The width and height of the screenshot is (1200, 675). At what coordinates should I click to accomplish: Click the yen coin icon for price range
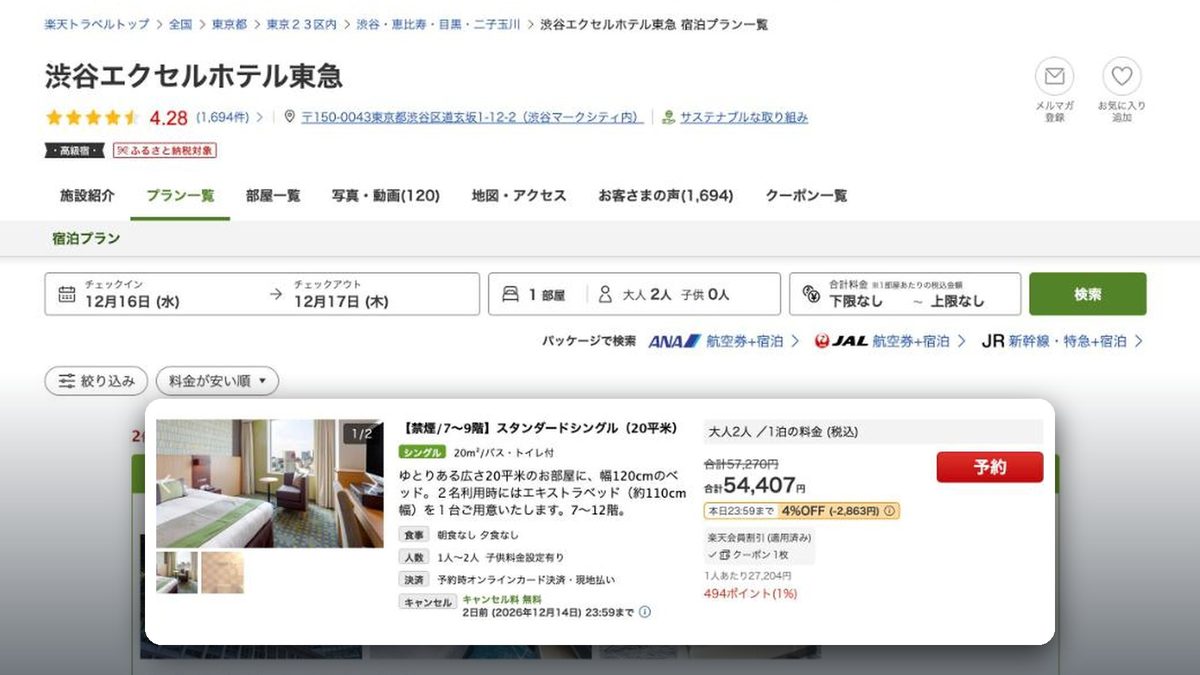pyautogui.click(x=811, y=295)
